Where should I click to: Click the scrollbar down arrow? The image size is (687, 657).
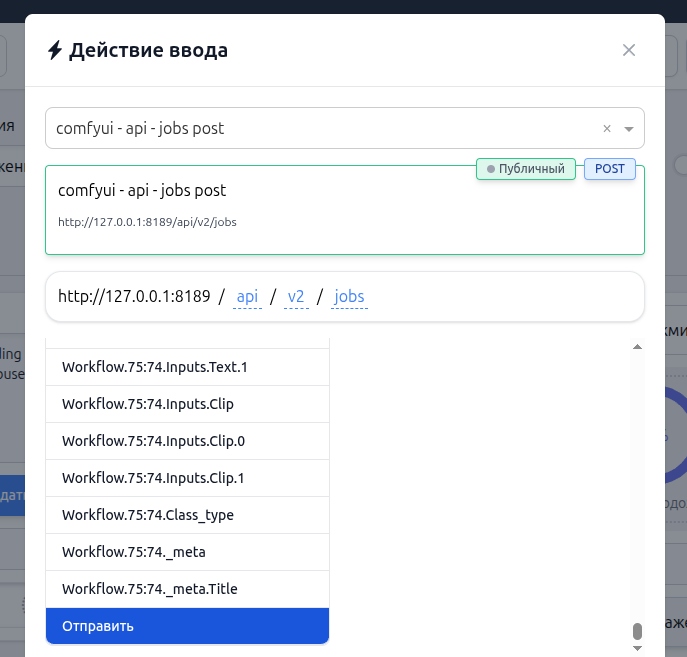point(637,648)
